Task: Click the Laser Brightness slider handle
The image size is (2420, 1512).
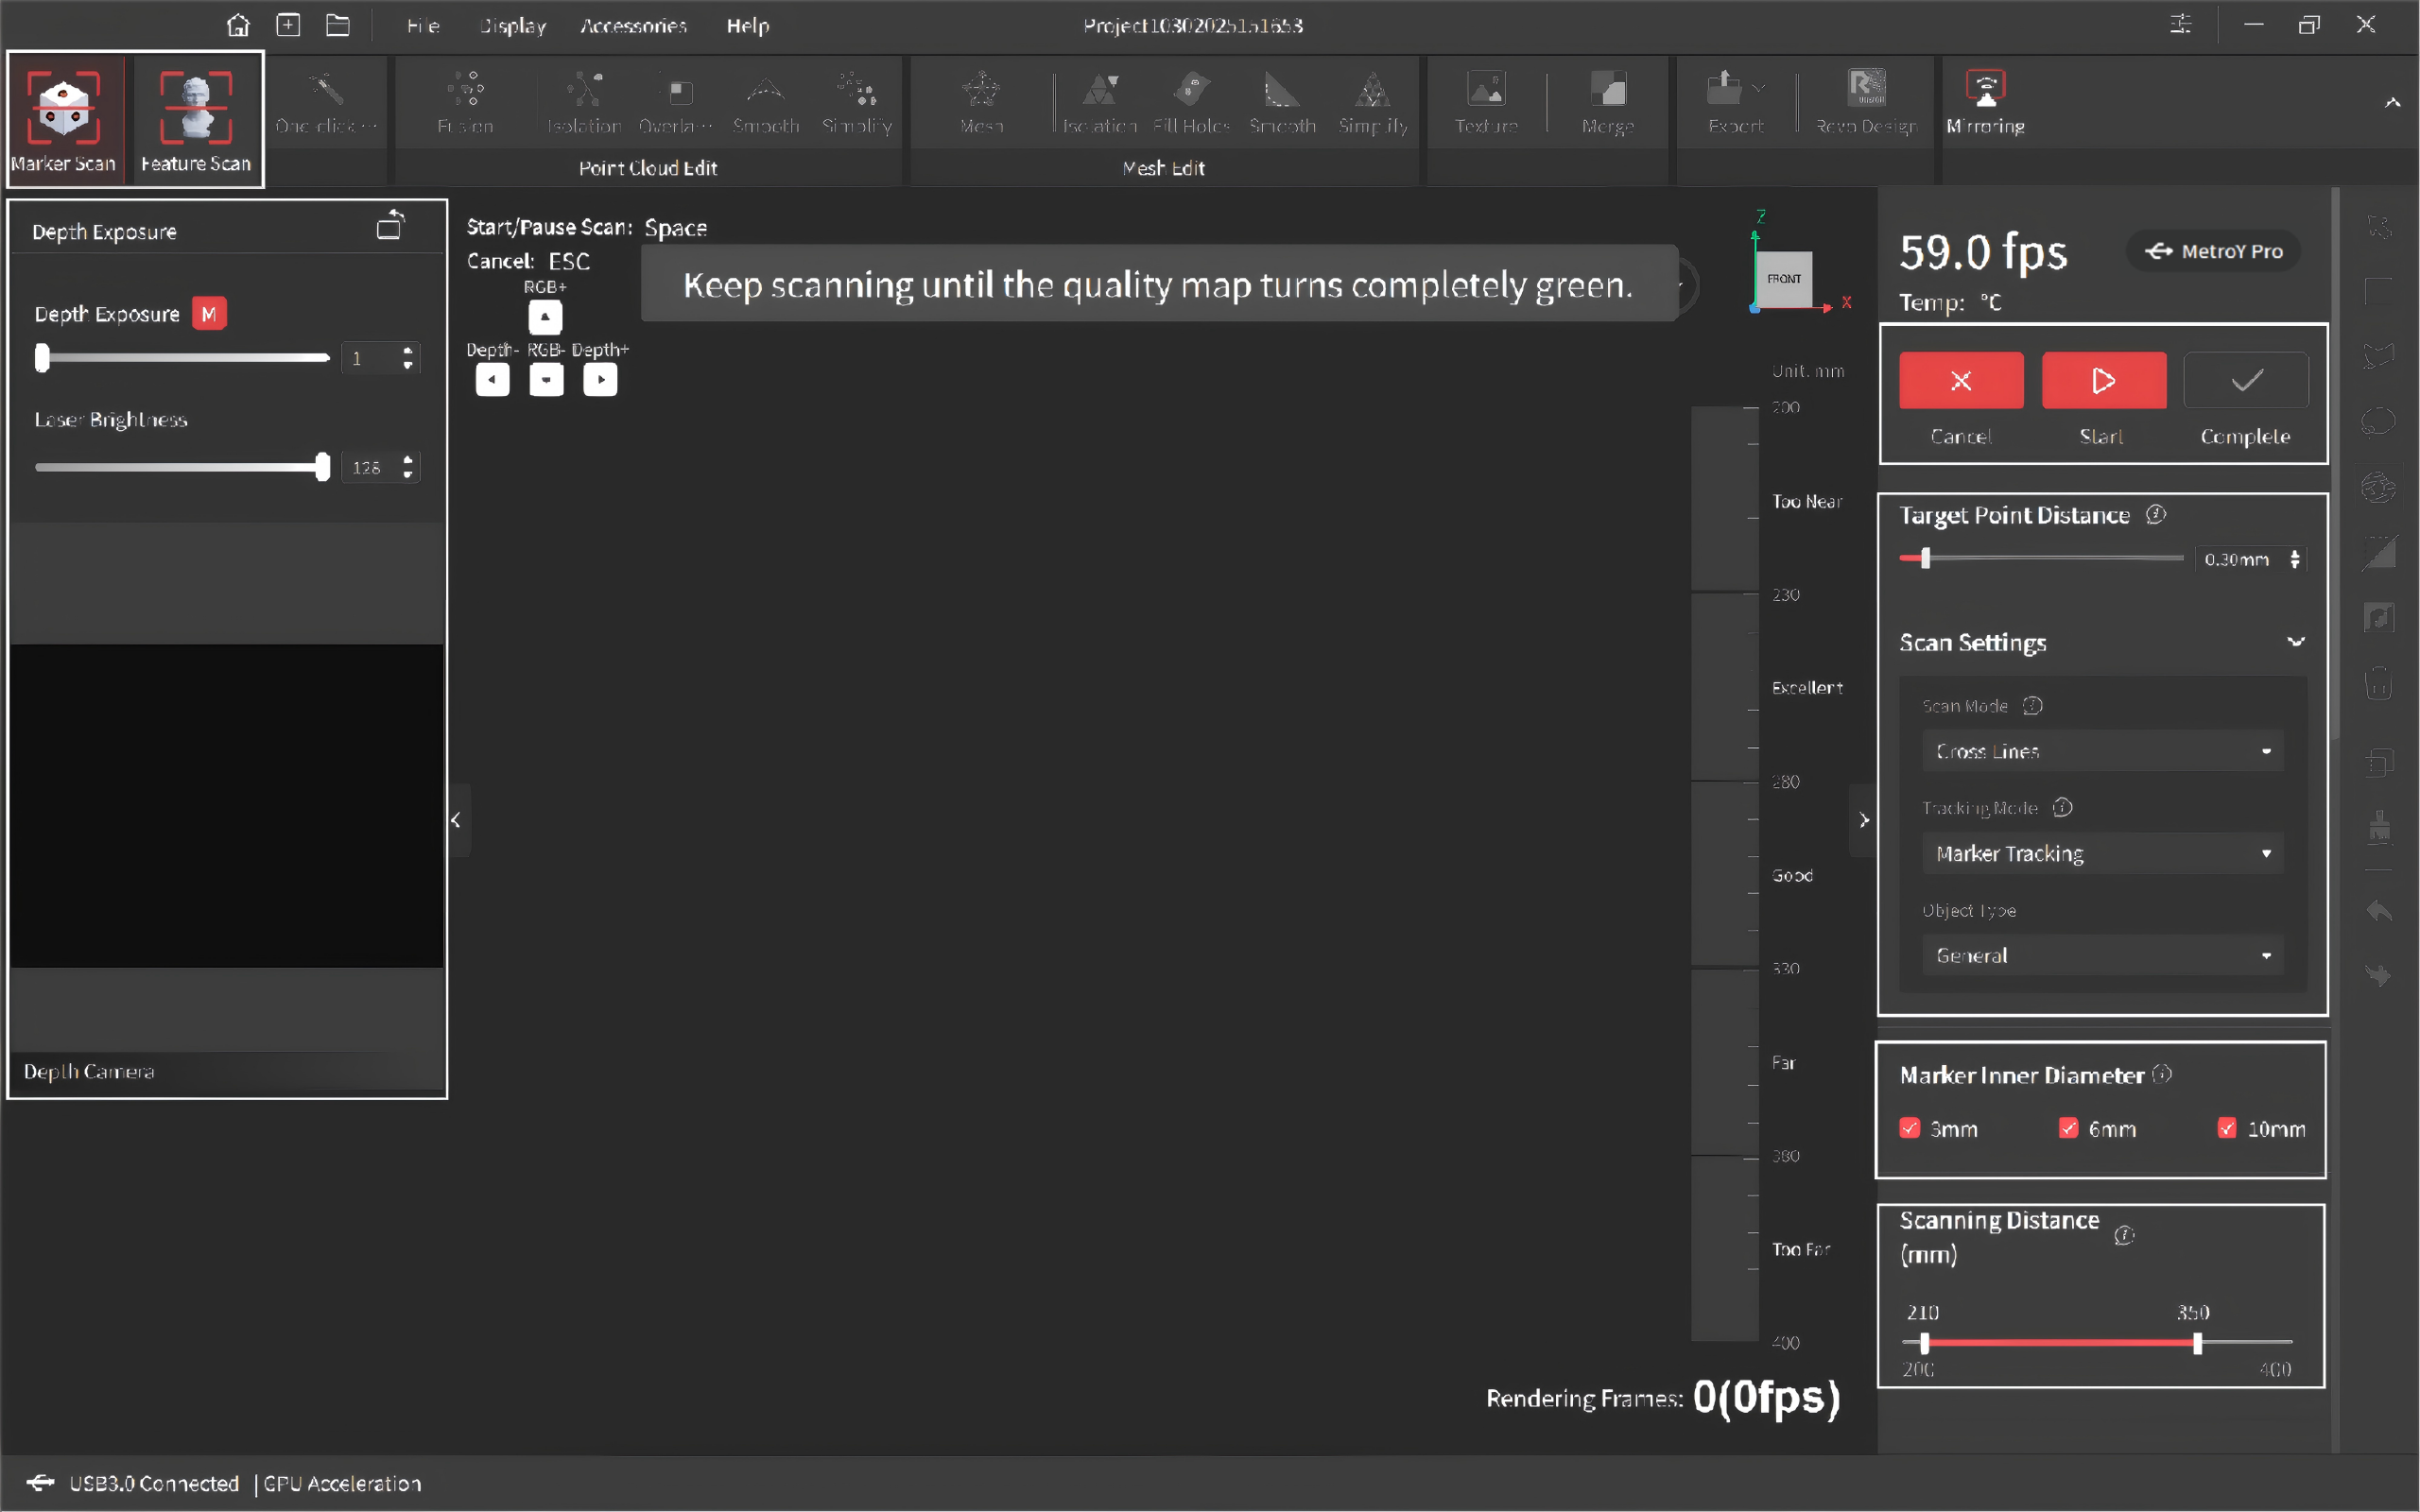Action: point(322,467)
